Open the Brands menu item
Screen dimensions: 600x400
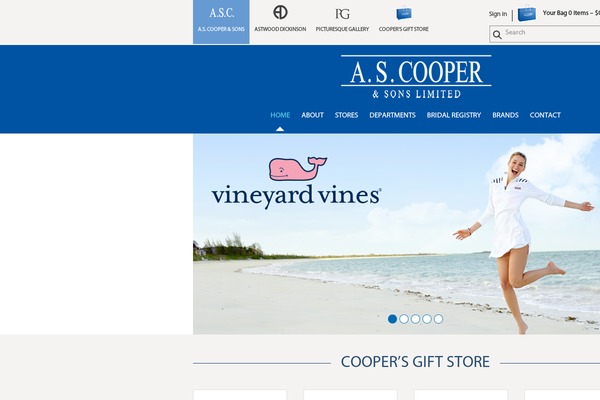pyautogui.click(x=505, y=115)
